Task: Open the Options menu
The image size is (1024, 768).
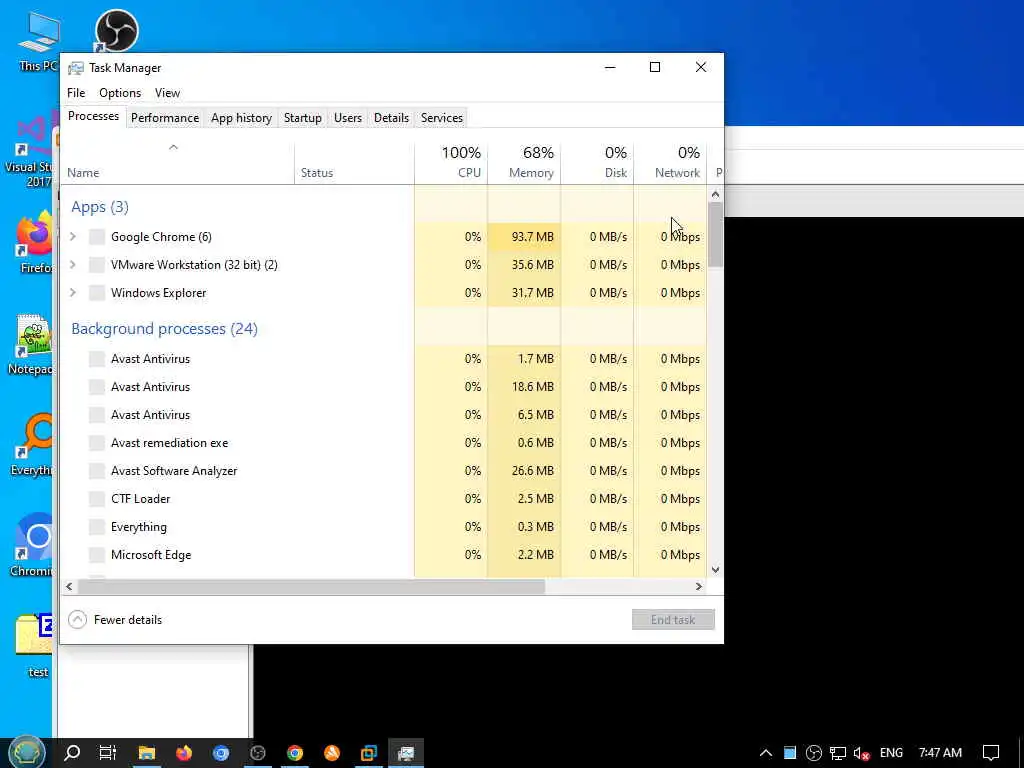Action: tap(120, 93)
